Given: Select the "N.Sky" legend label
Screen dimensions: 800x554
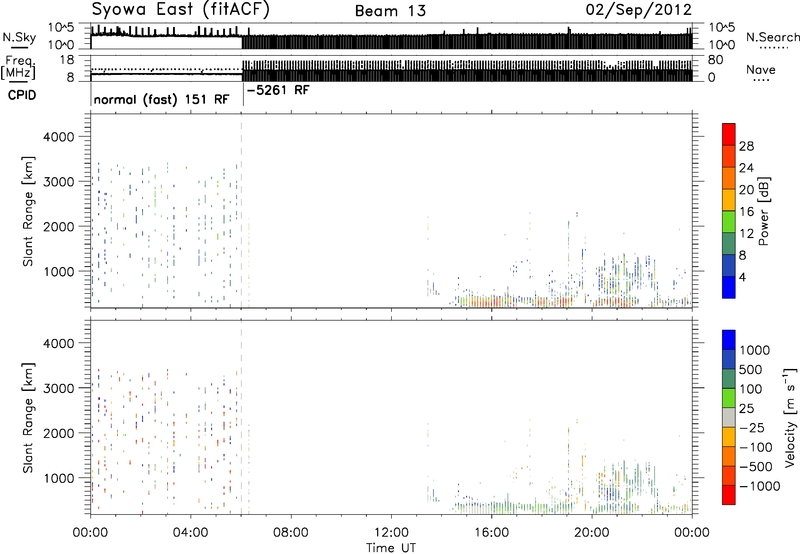Looking at the screenshot, I should coord(19,37).
